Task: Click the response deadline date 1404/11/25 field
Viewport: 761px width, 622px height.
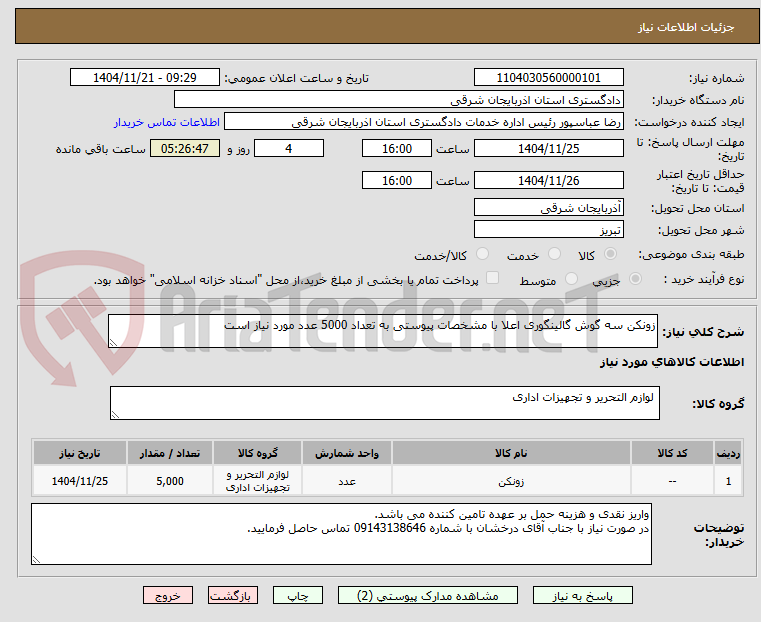Action: 548,148
